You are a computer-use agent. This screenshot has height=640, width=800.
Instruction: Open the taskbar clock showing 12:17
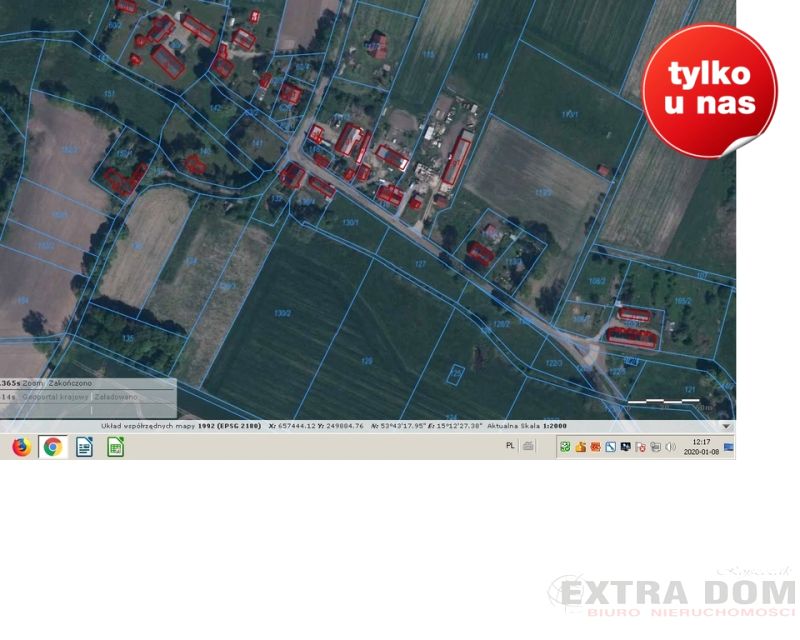click(x=701, y=446)
